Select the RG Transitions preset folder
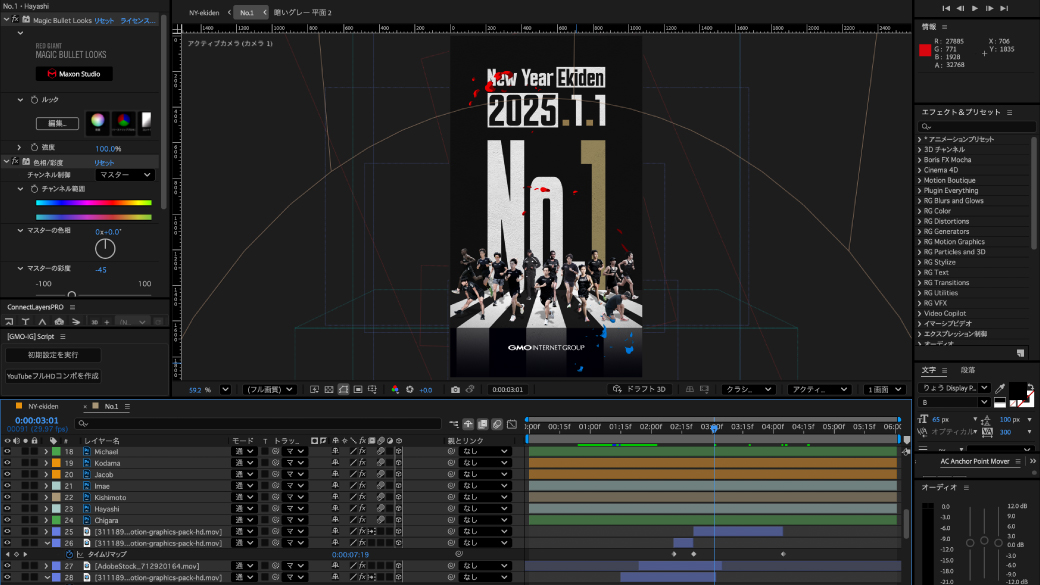The image size is (1040, 585). 946,283
